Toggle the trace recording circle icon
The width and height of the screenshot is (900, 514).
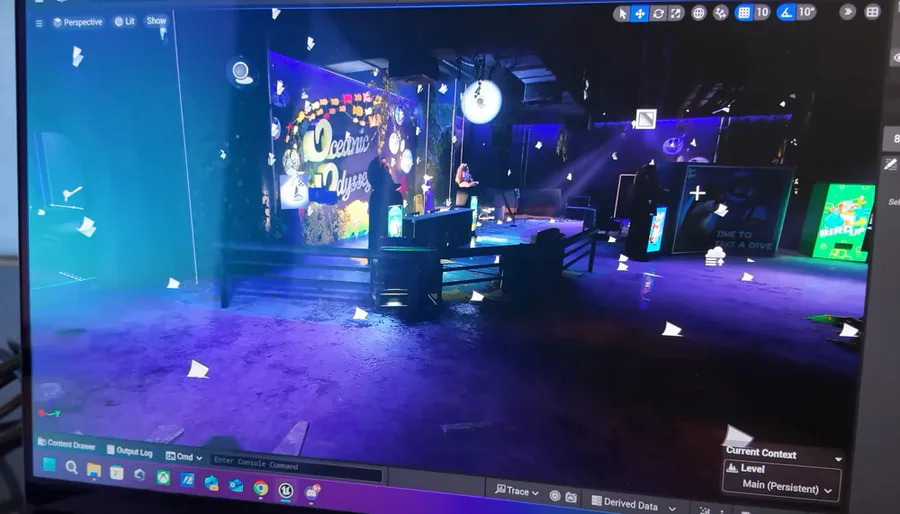(554, 496)
